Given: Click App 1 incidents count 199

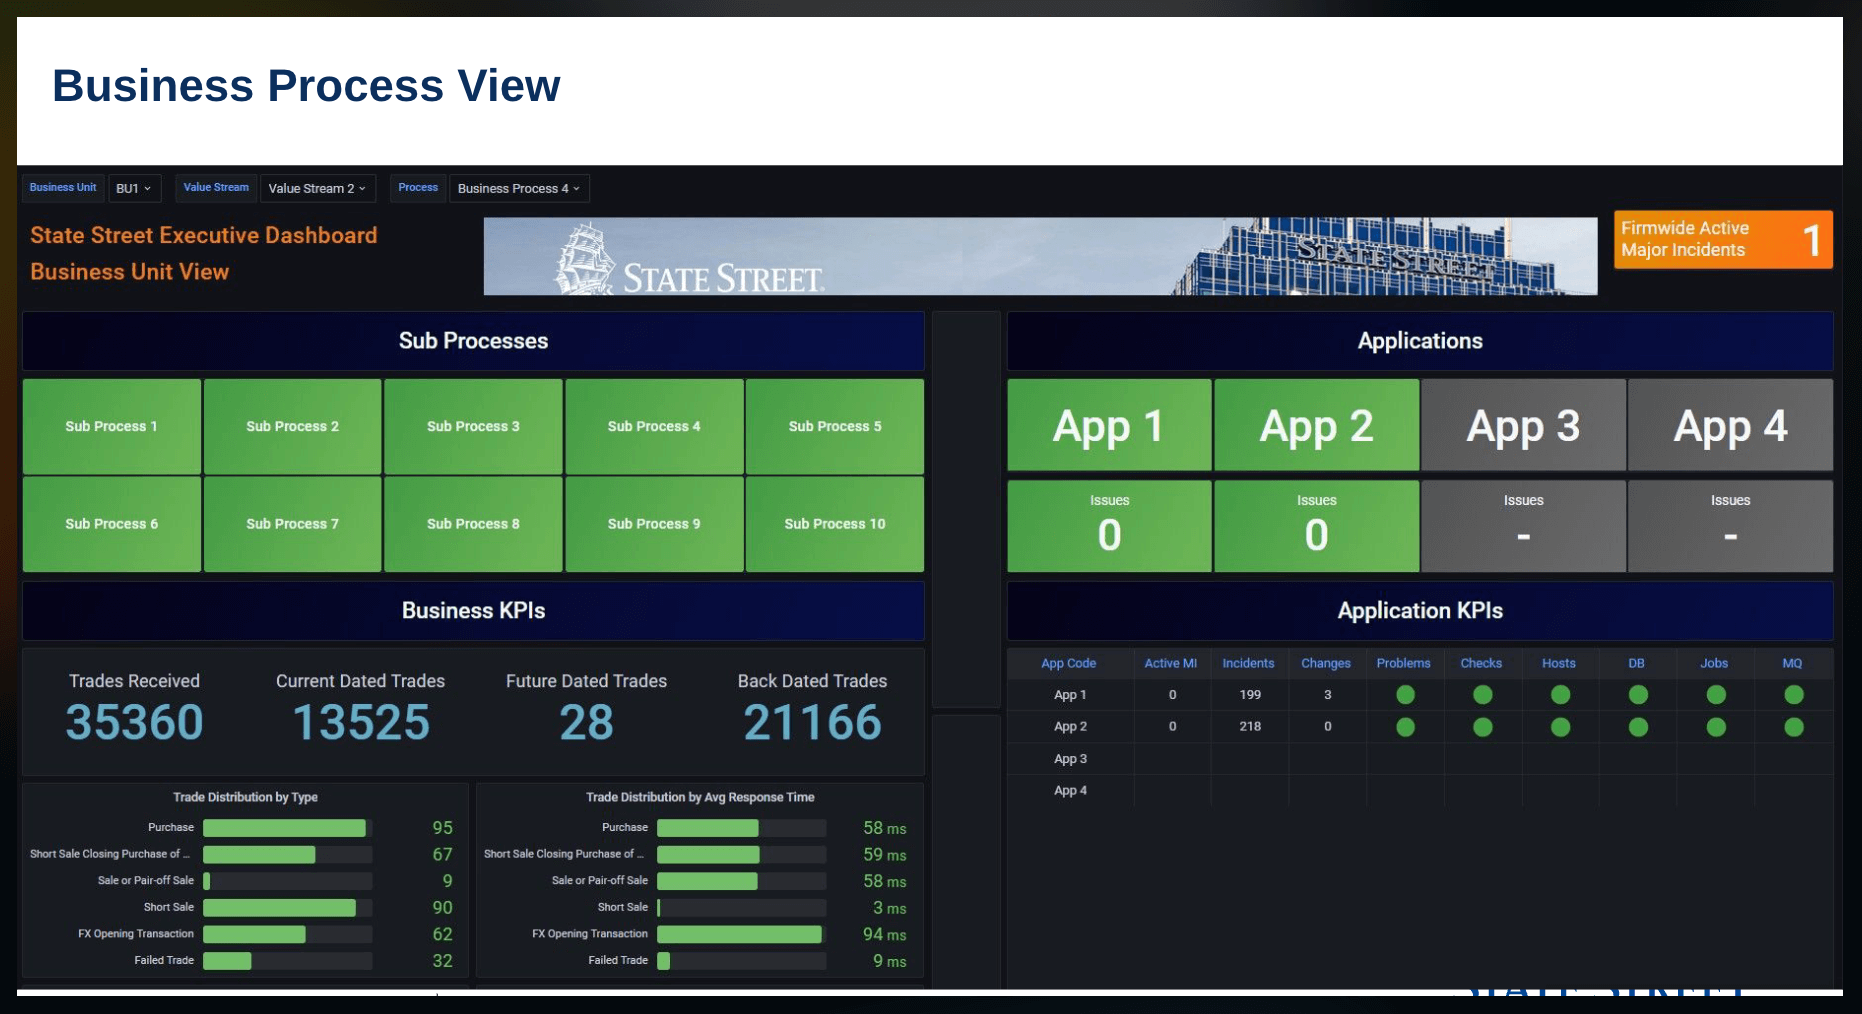Looking at the screenshot, I should click(x=1250, y=695).
